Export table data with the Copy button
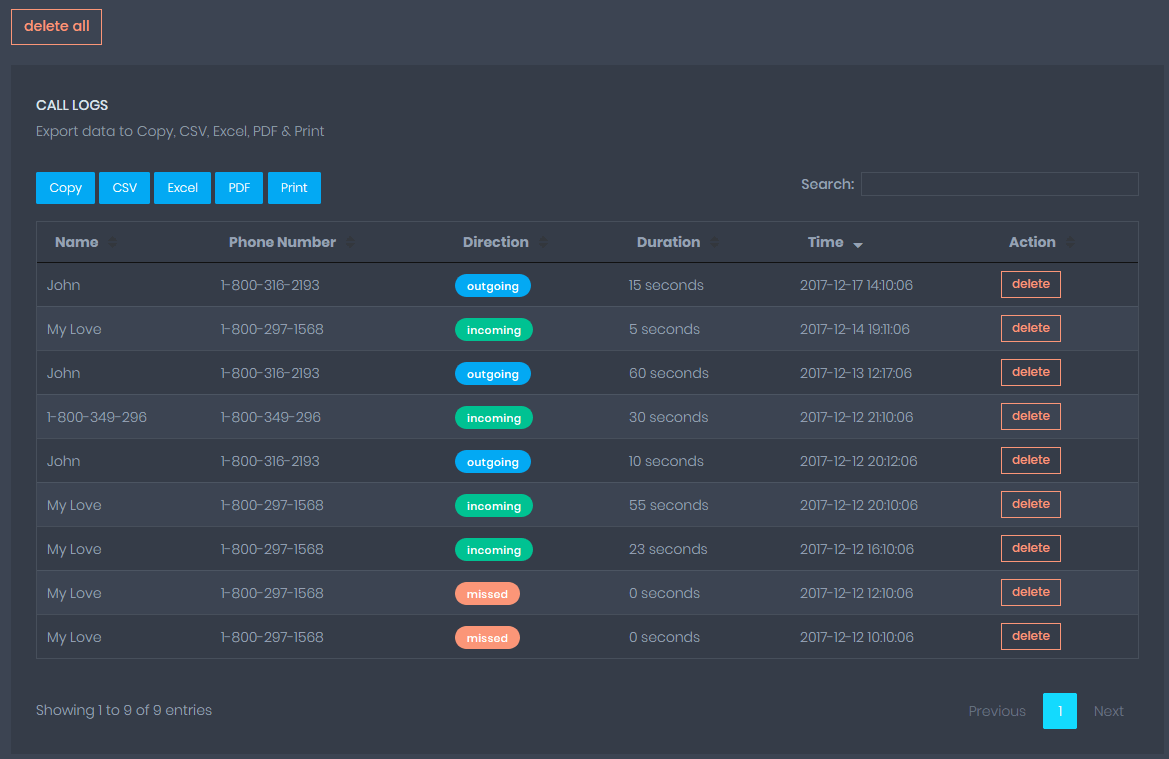 pyautogui.click(x=65, y=188)
